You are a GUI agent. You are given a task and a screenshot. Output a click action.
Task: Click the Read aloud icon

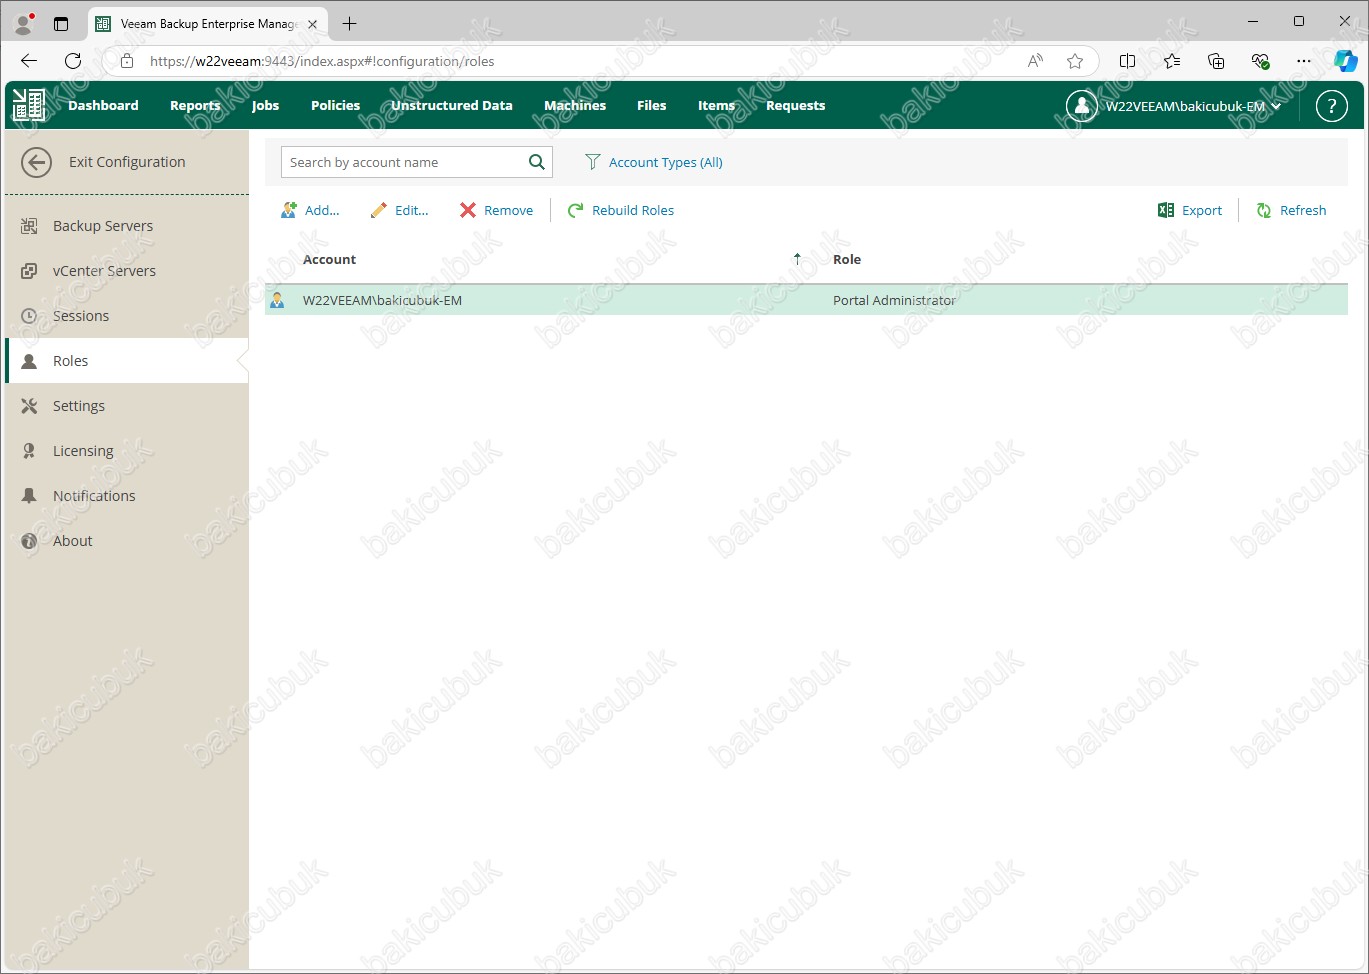[x=1035, y=61]
